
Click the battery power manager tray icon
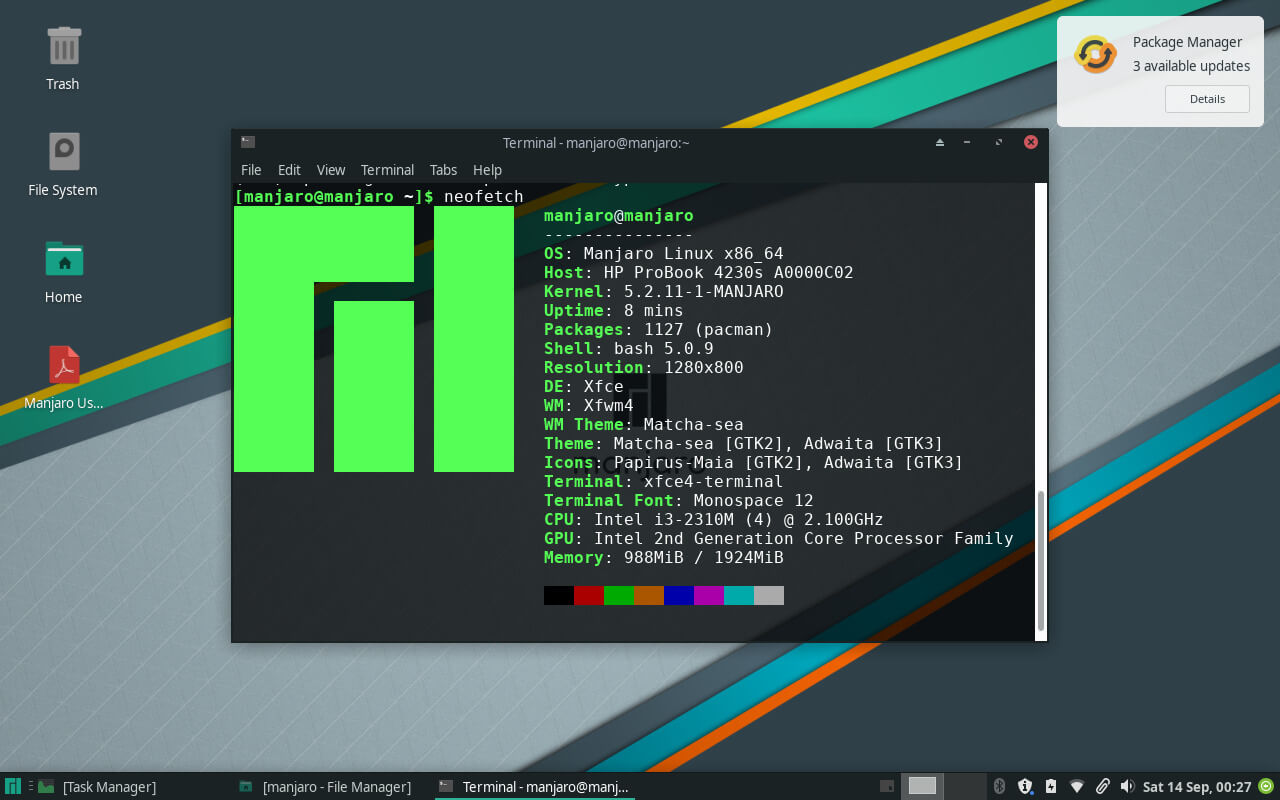tap(1050, 786)
